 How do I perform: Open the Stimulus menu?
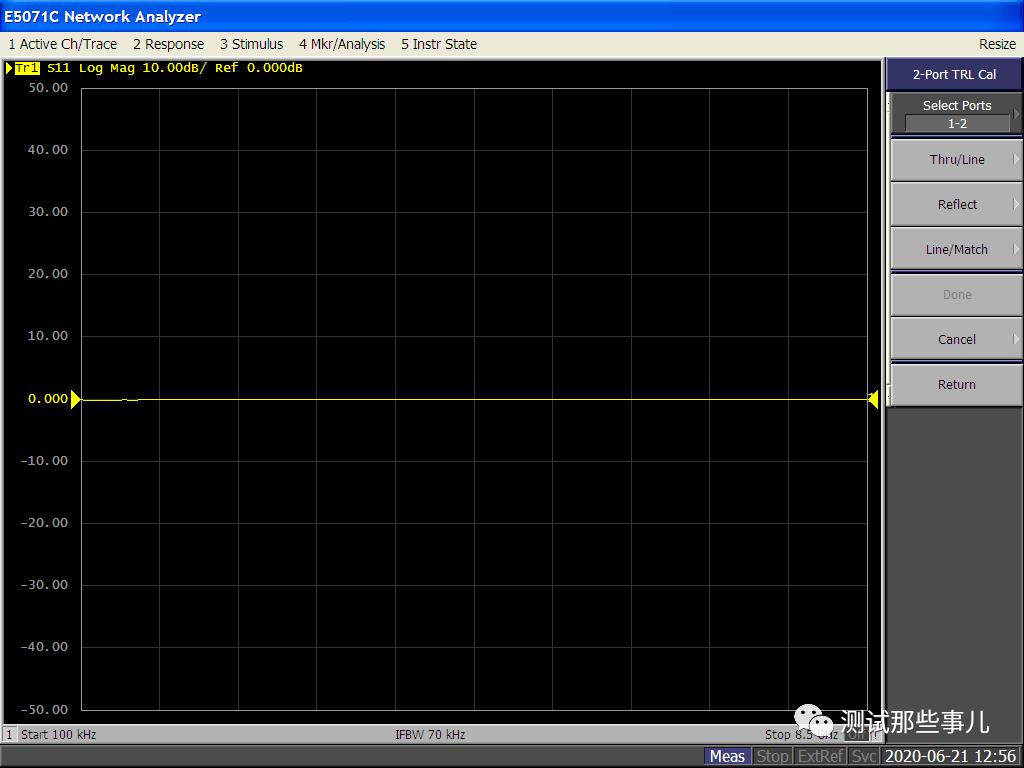pos(251,44)
